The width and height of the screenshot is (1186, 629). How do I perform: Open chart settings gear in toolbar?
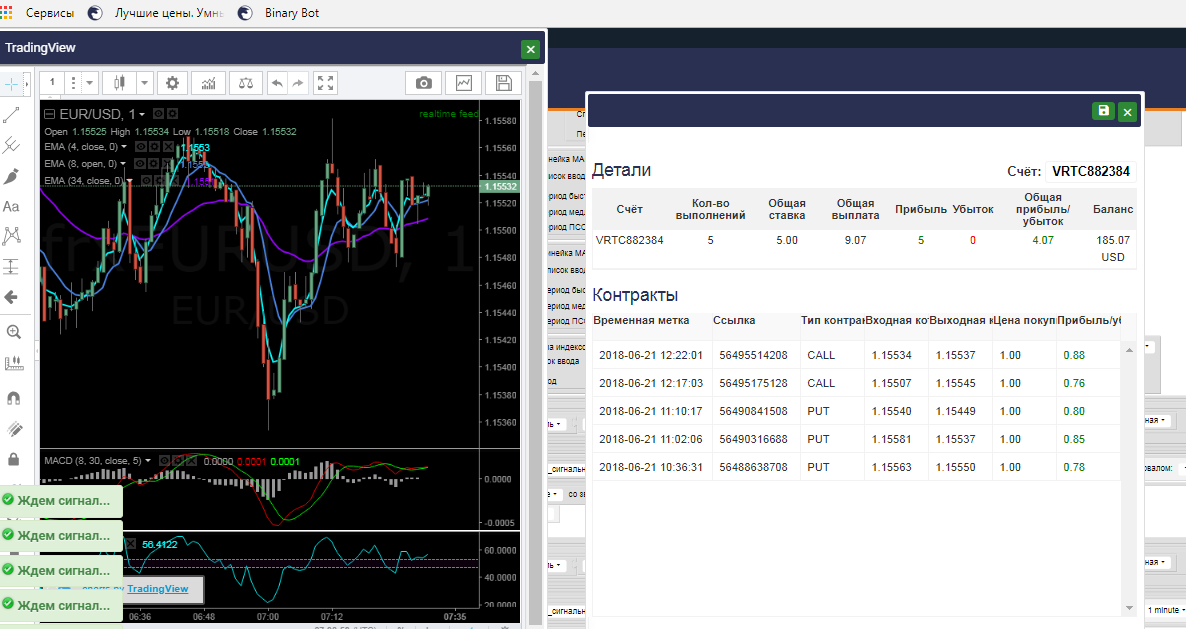[x=172, y=83]
